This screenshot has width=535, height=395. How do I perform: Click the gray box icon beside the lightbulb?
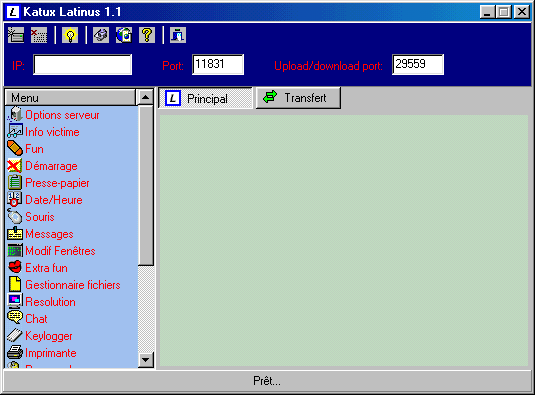click(x=101, y=35)
